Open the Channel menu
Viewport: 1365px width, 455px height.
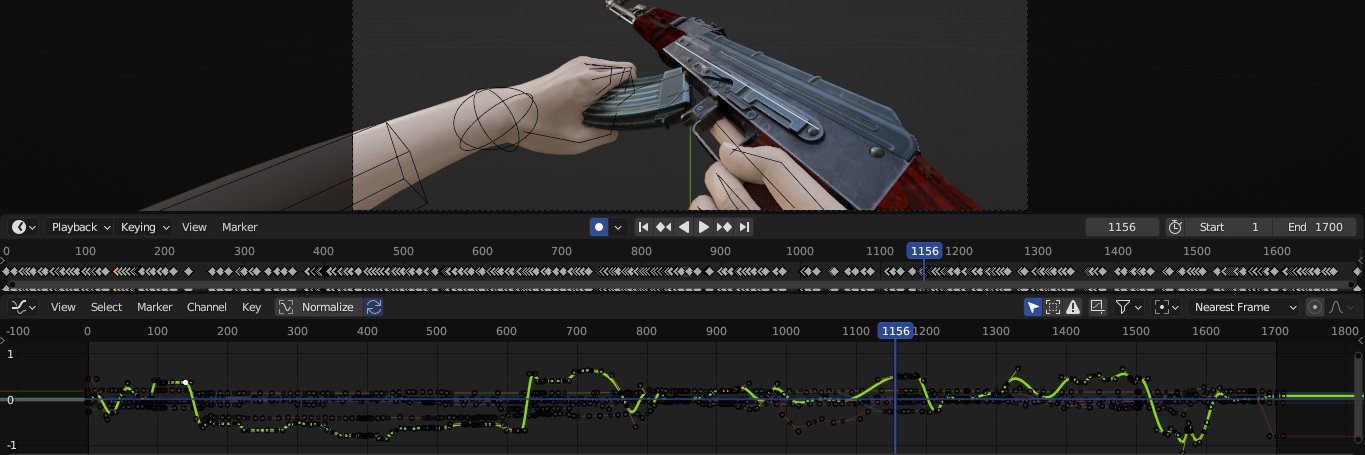(207, 307)
